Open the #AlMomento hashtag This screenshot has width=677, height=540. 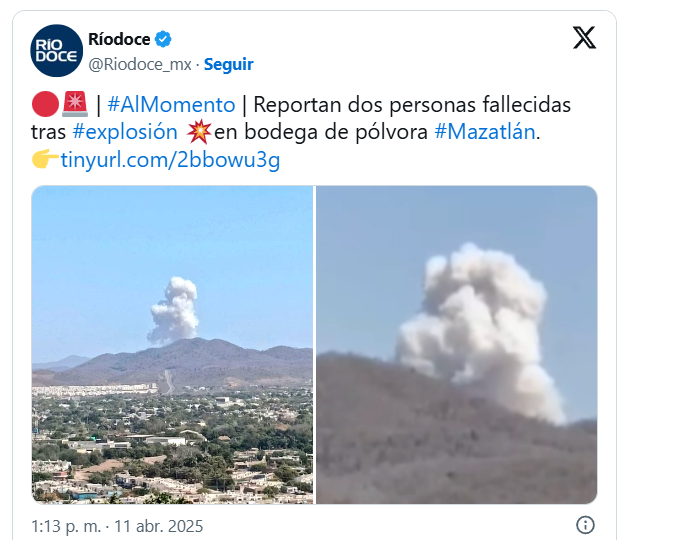(171, 104)
